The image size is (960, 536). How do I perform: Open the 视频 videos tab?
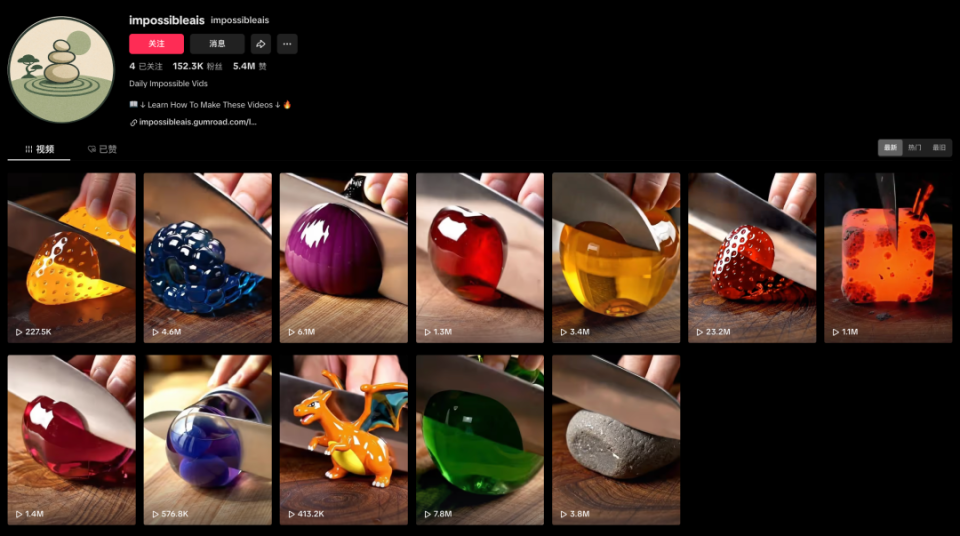39,149
